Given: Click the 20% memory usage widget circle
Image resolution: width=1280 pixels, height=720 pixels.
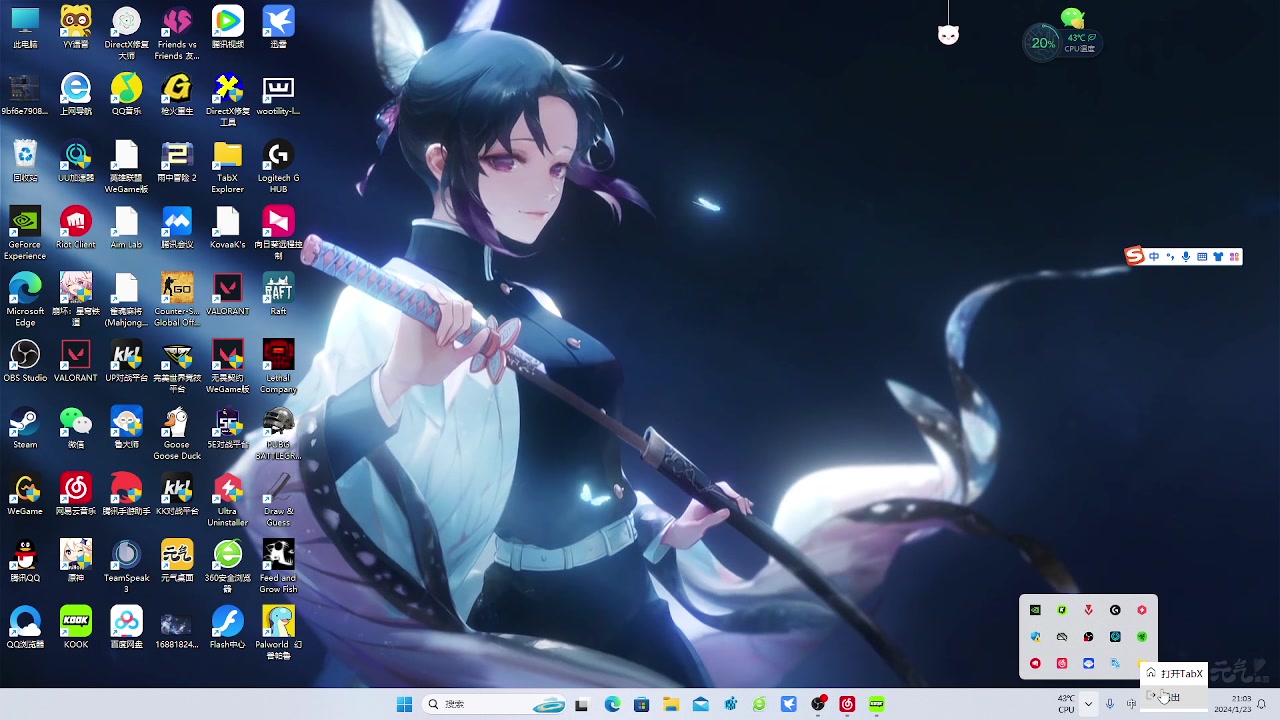Looking at the screenshot, I should coord(1043,43).
